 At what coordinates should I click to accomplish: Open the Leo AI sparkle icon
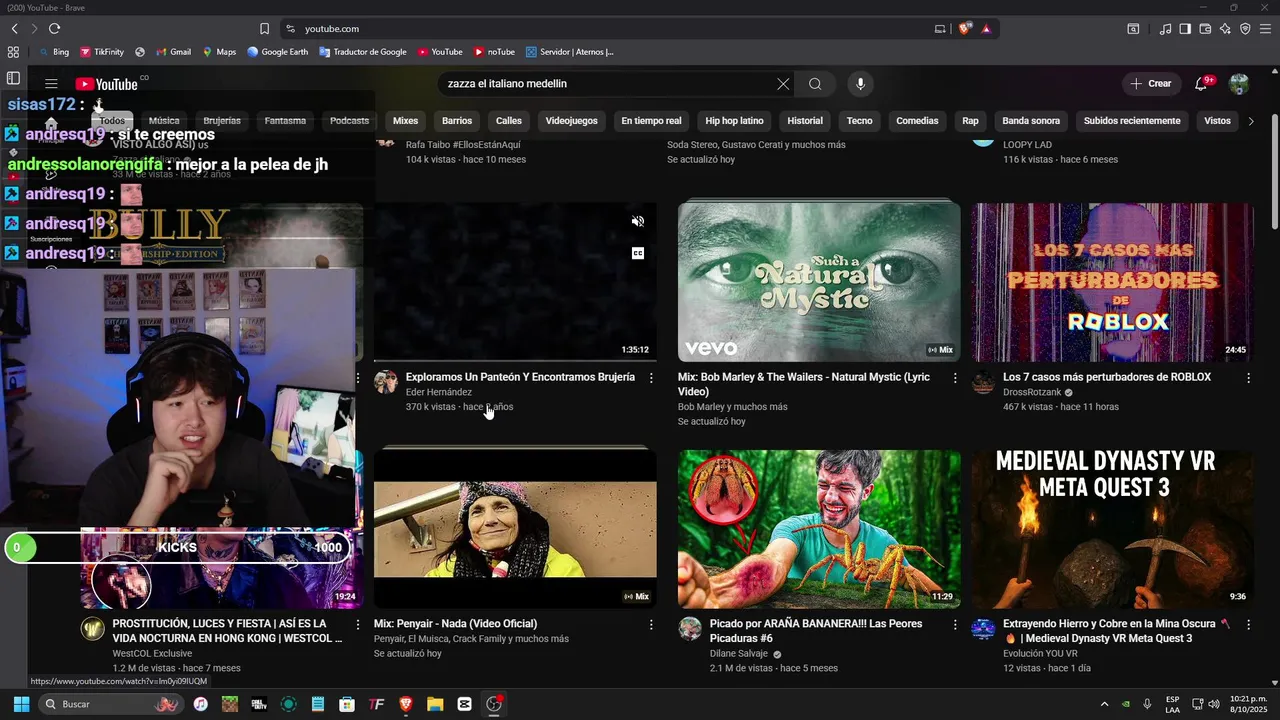click(x=1225, y=29)
